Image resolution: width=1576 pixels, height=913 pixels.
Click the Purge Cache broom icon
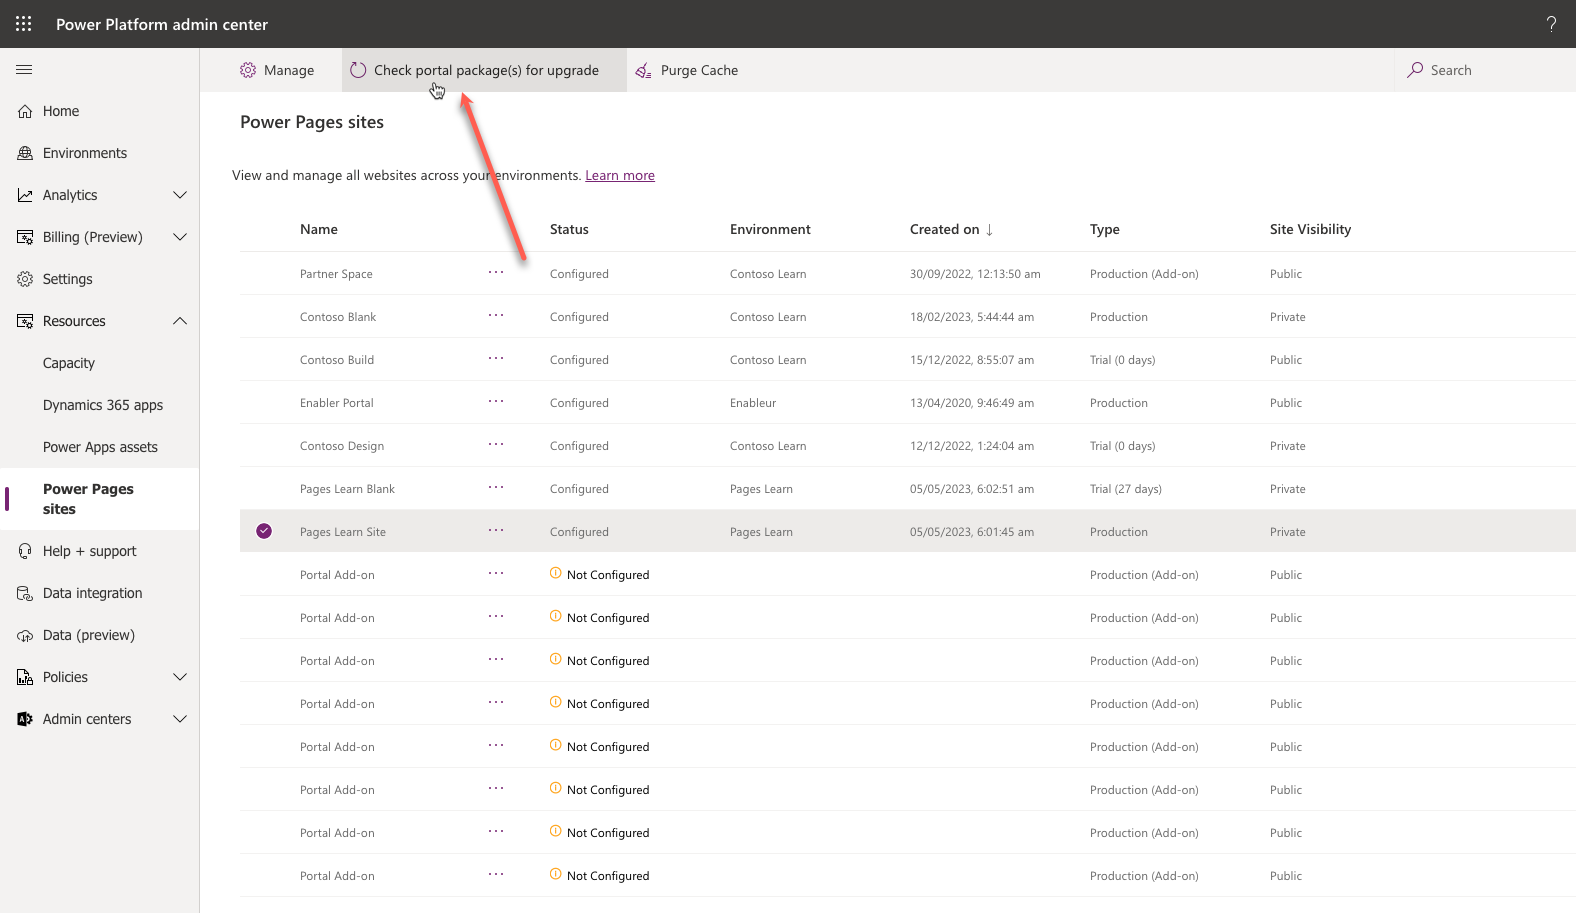644,70
